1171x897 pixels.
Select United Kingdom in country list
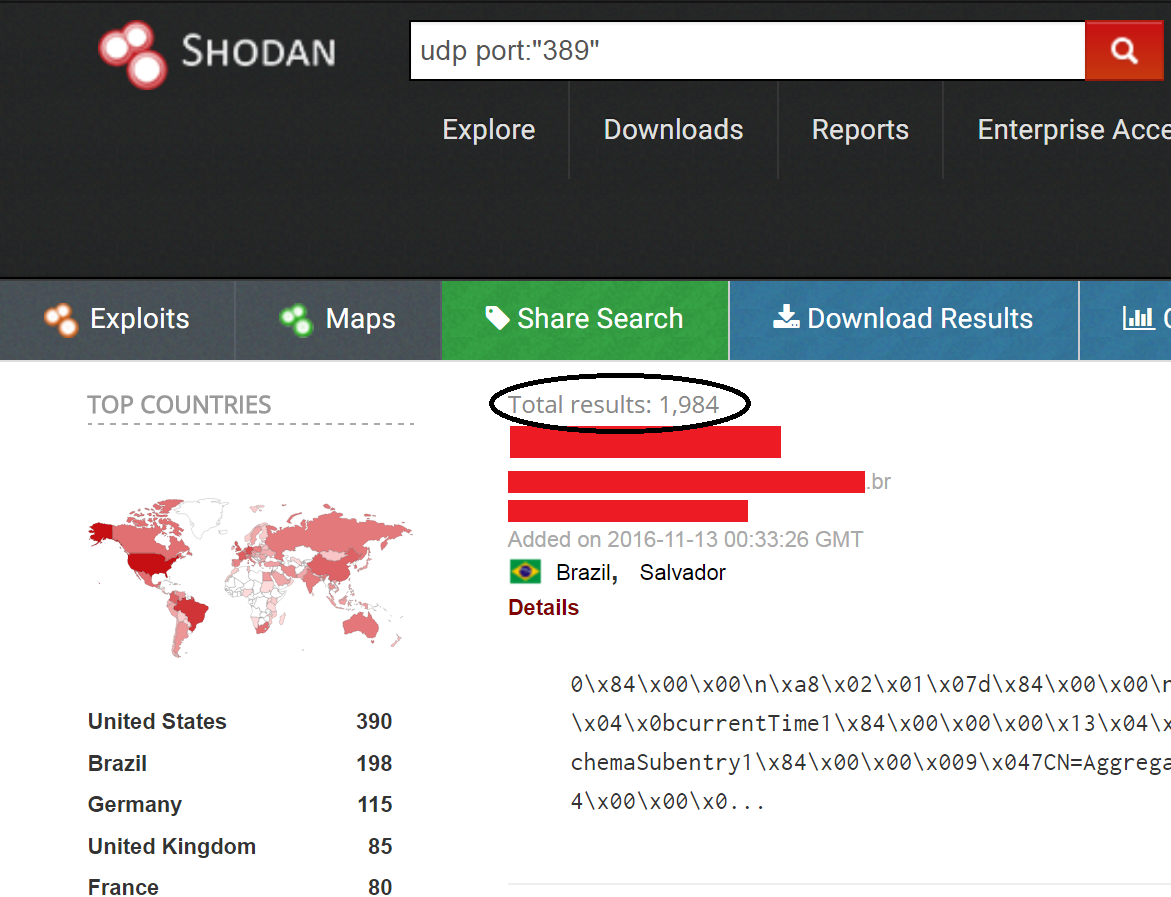coord(172,847)
